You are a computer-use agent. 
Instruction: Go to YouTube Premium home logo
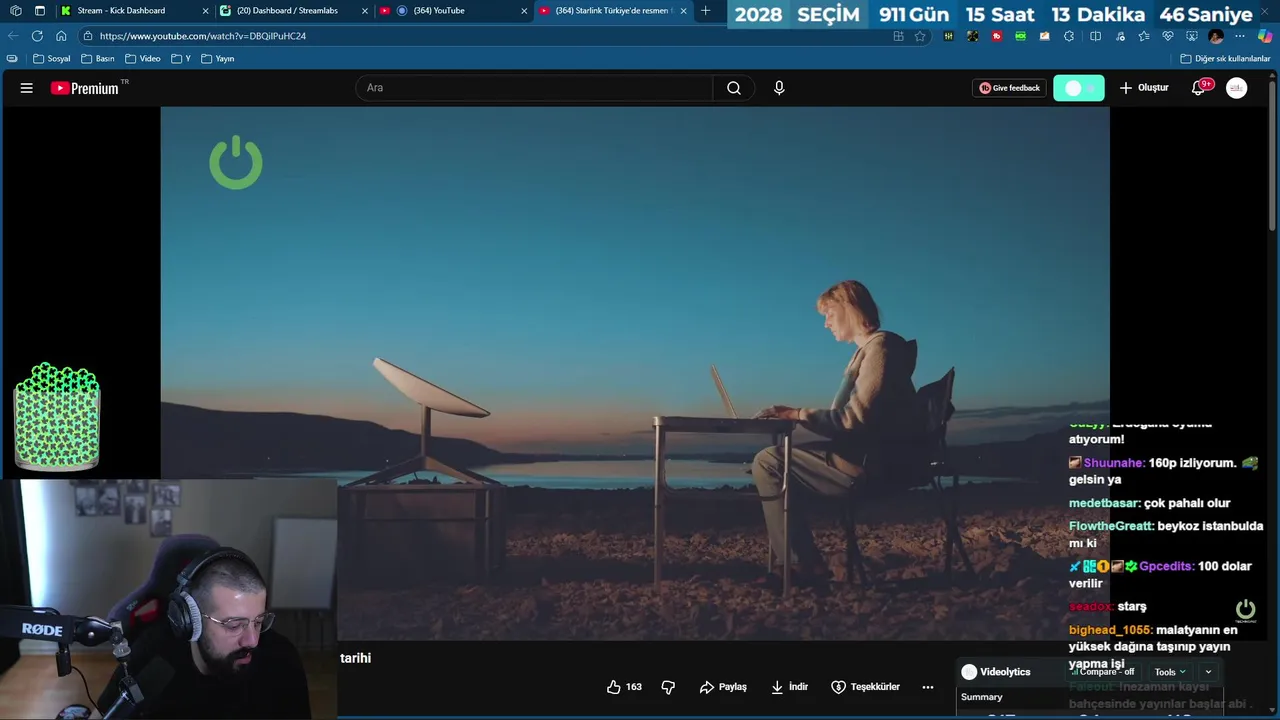coord(85,88)
